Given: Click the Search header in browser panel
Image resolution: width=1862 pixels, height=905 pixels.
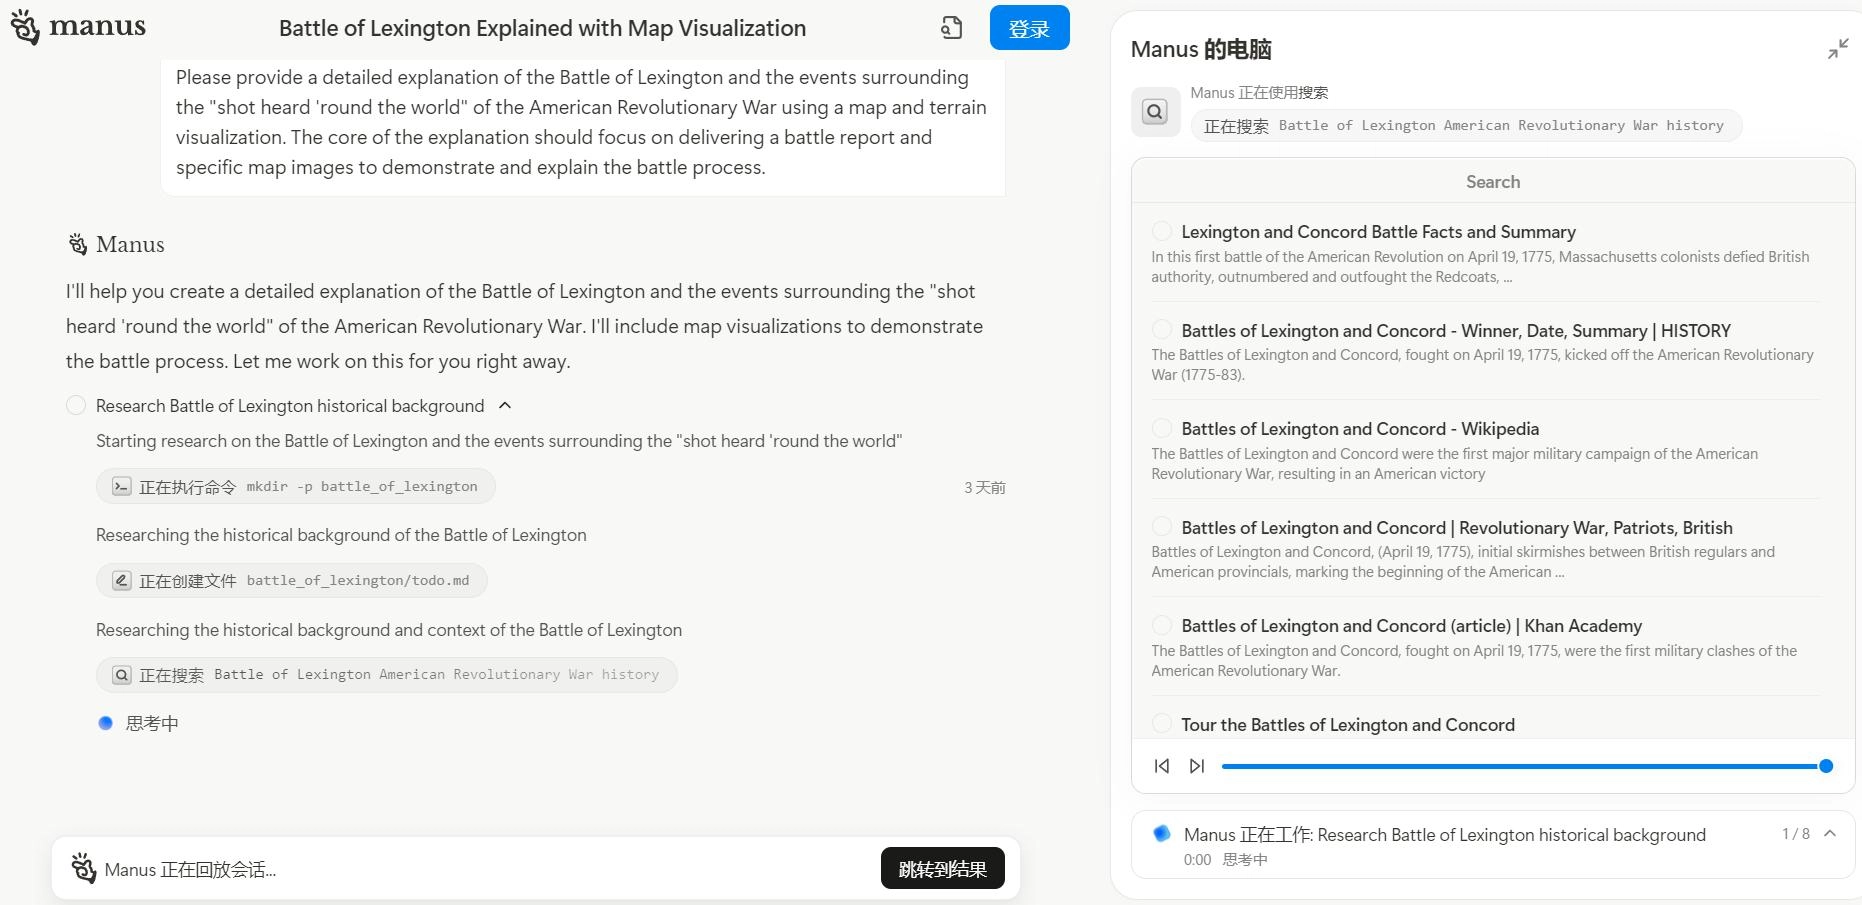Looking at the screenshot, I should (1493, 182).
